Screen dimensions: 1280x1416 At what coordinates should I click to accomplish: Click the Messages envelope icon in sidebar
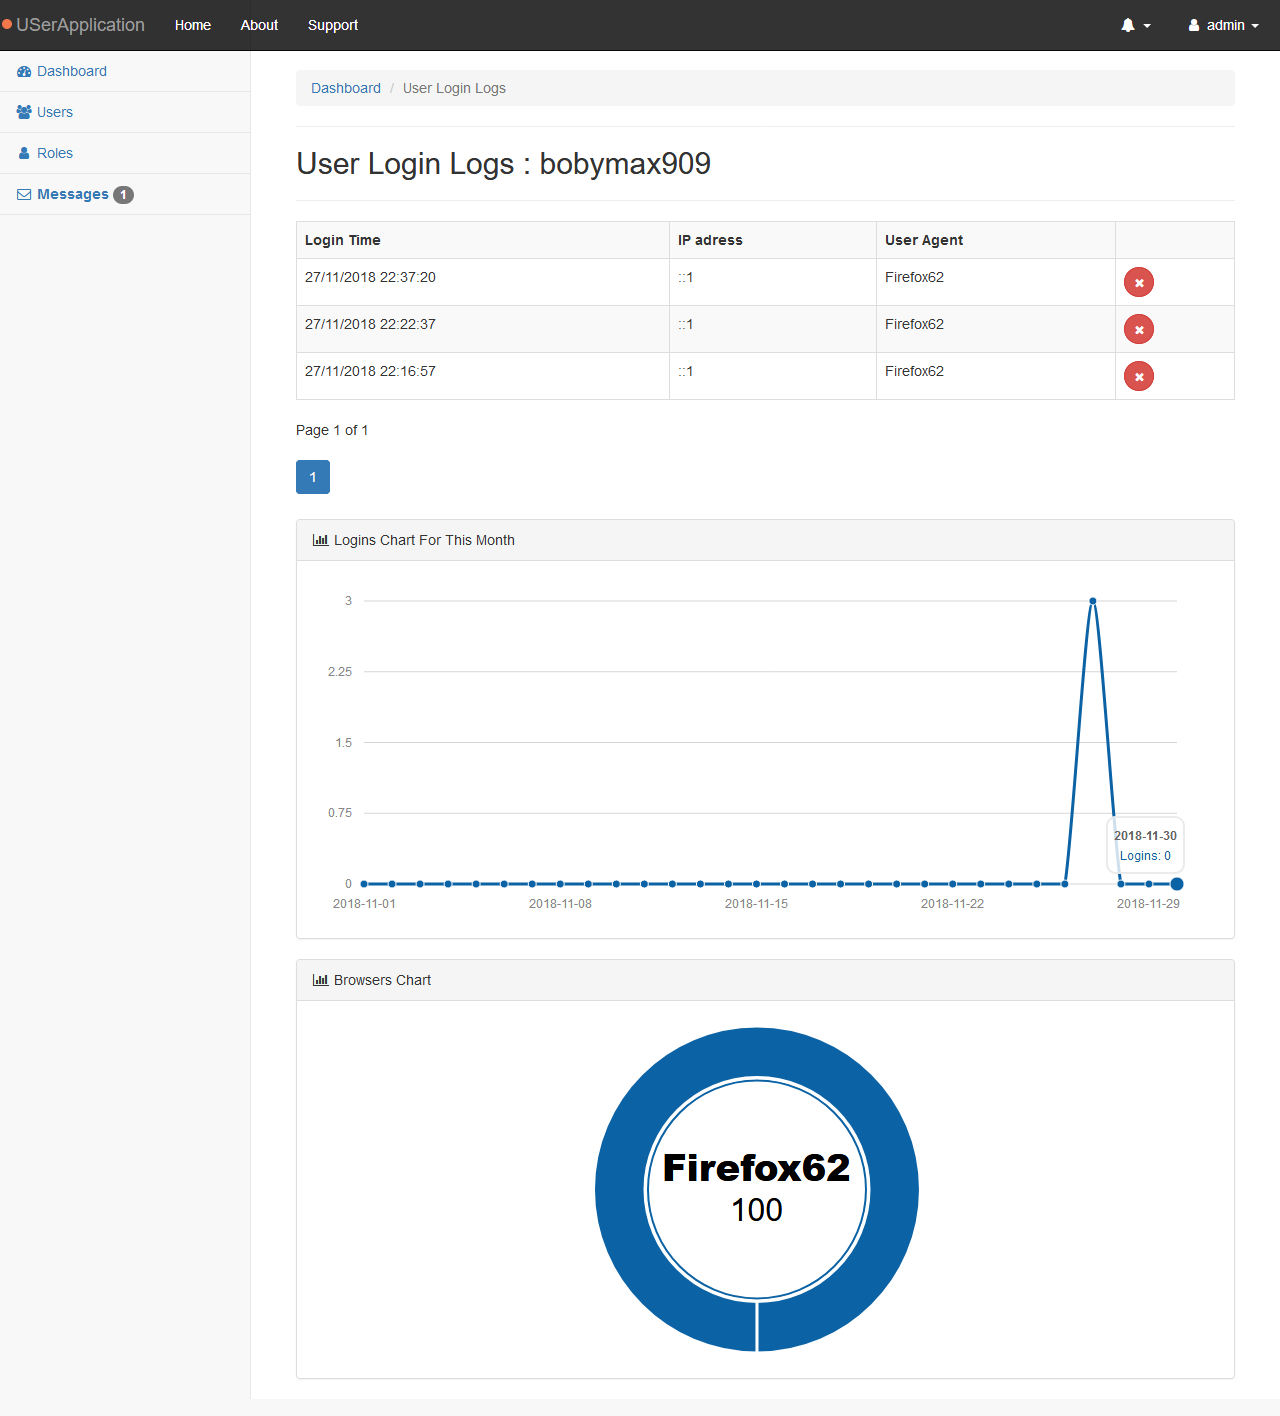click(23, 194)
